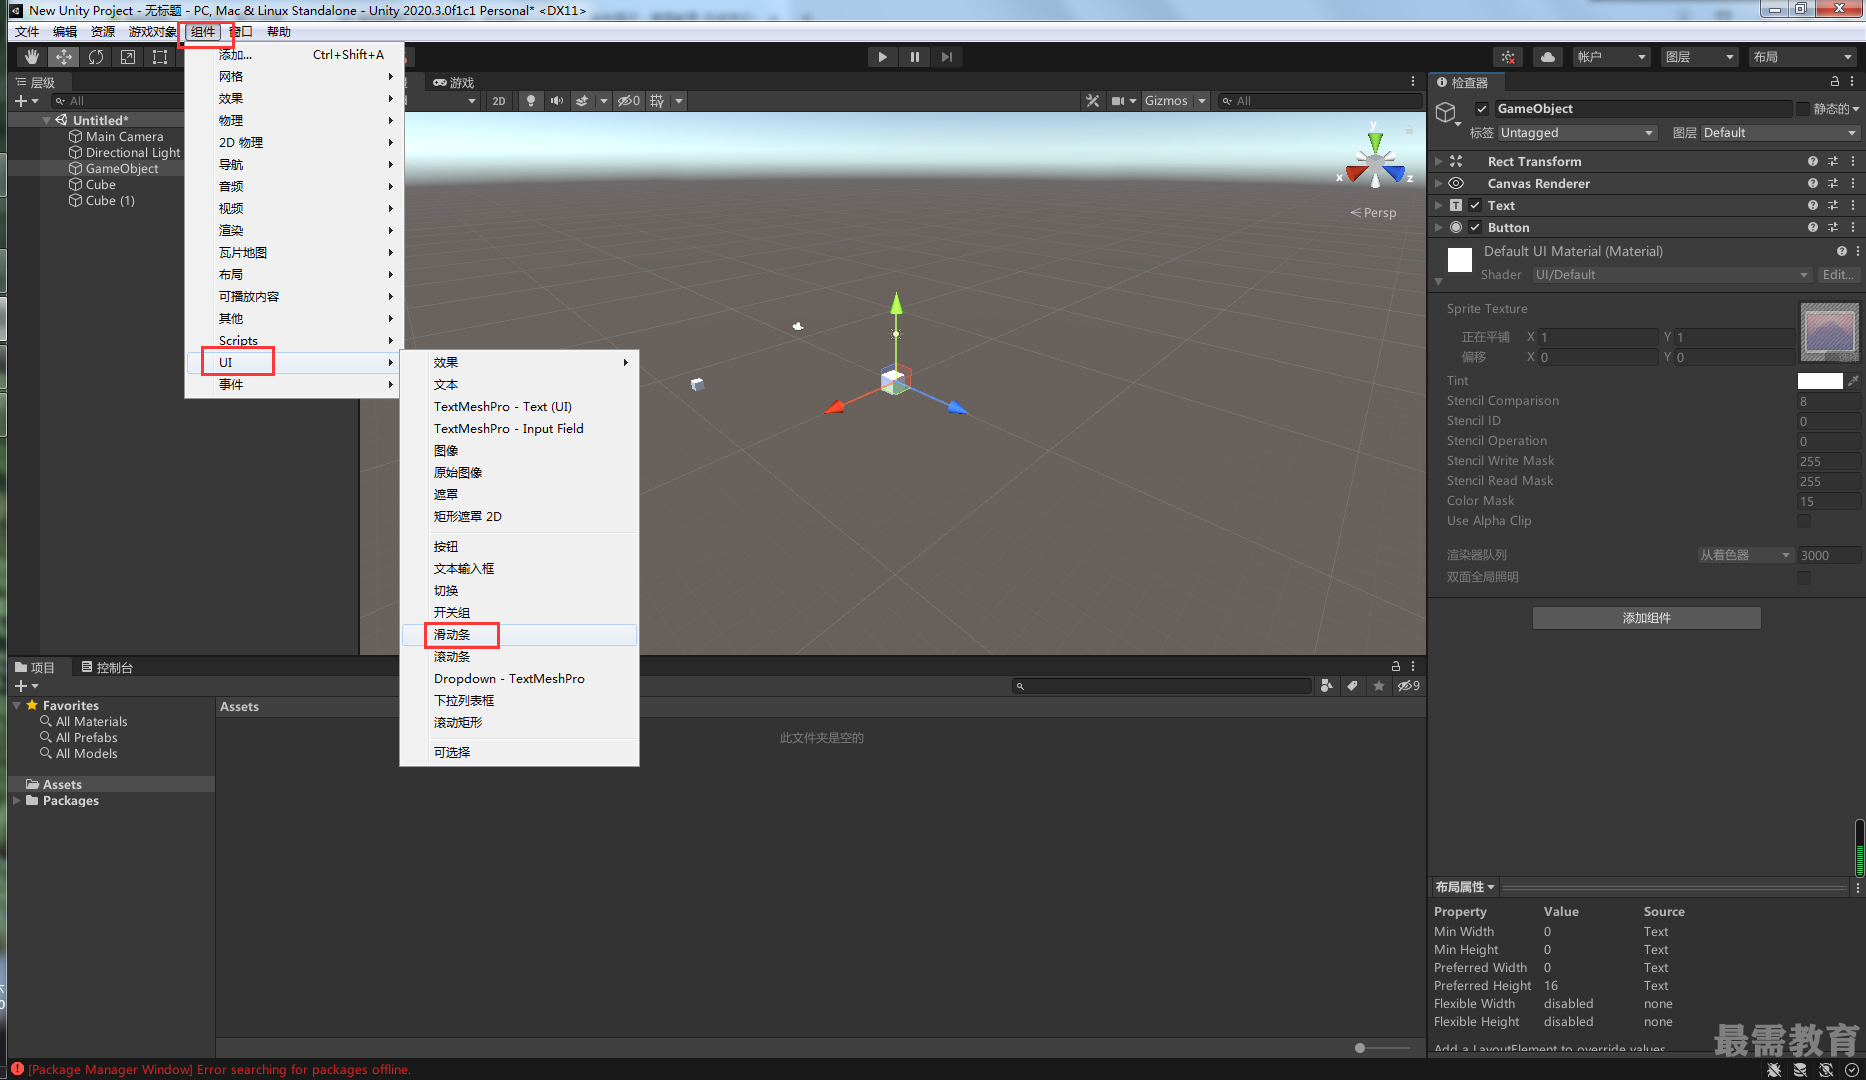Select the Sprite Texture thumbnail
This screenshot has height=1080, width=1866.
[1829, 332]
